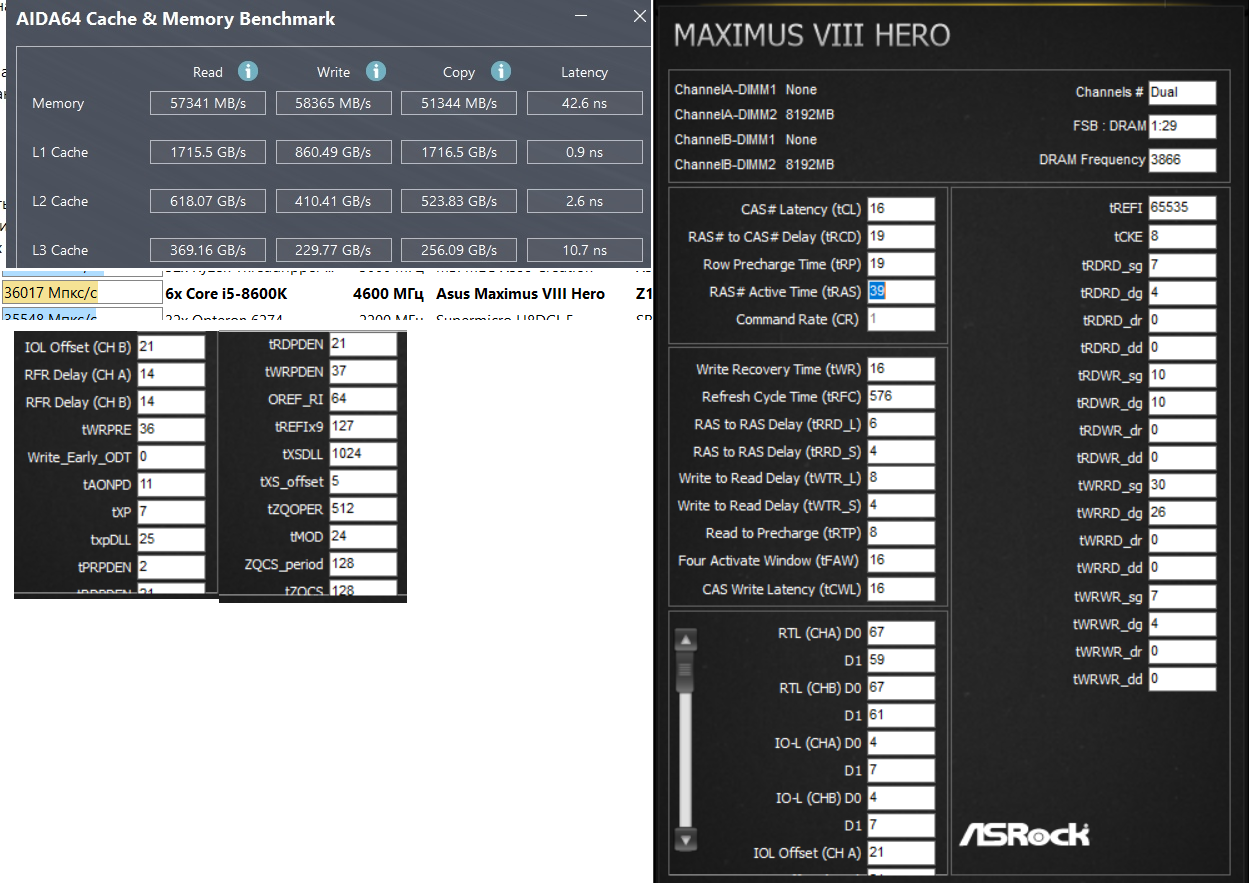Click the Four Activate Window (tFAW) field
Image resolution: width=1249 pixels, height=887 pixels.
coord(901,560)
